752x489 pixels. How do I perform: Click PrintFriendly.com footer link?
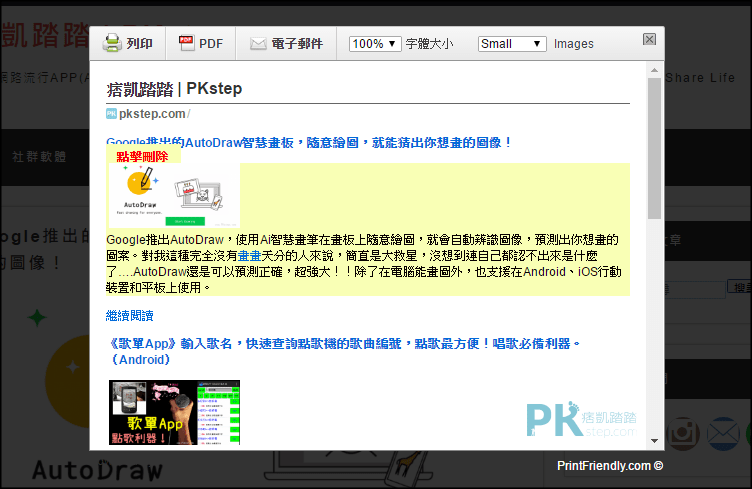coord(610,466)
